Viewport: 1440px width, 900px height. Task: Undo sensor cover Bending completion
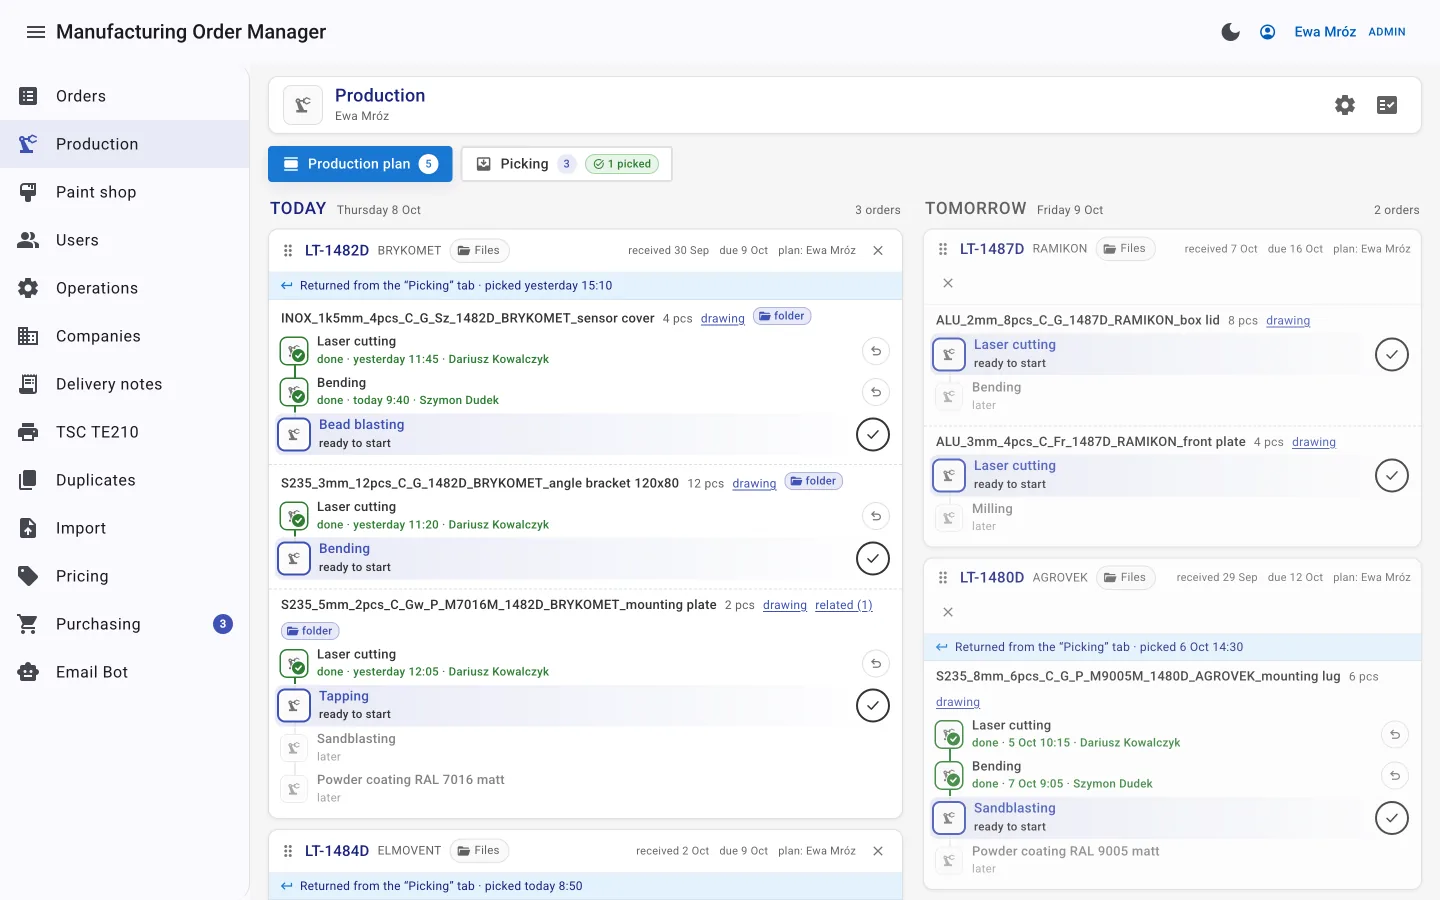coord(876,392)
